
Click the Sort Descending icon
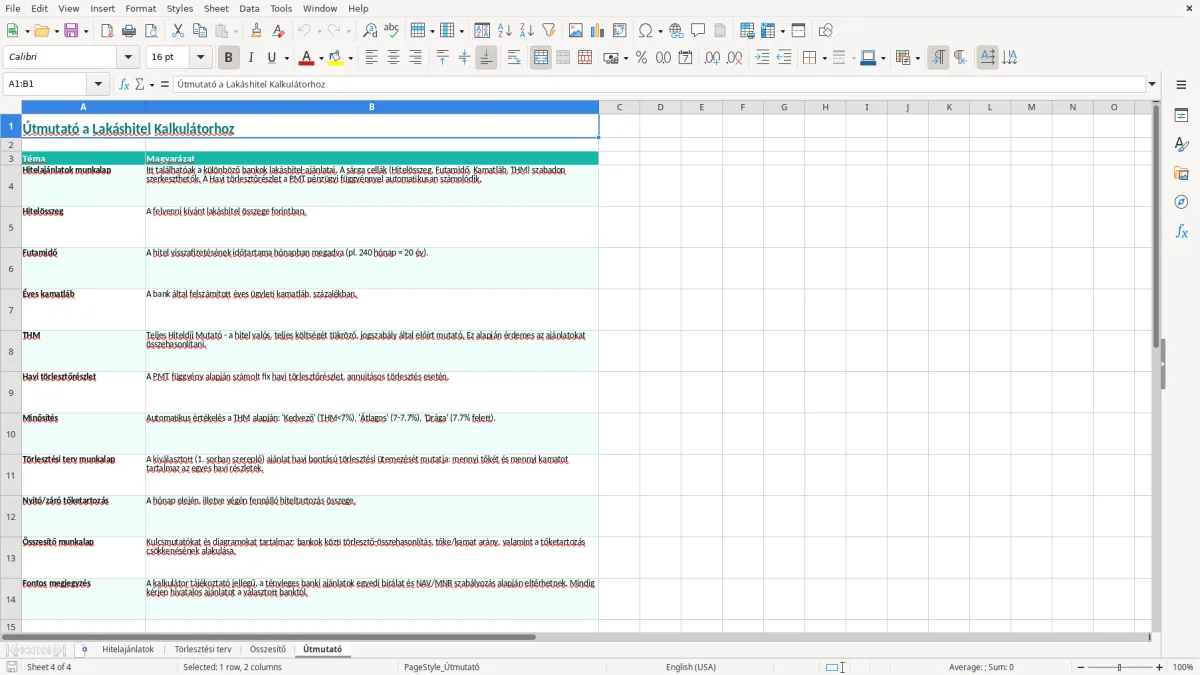click(527, 31)
